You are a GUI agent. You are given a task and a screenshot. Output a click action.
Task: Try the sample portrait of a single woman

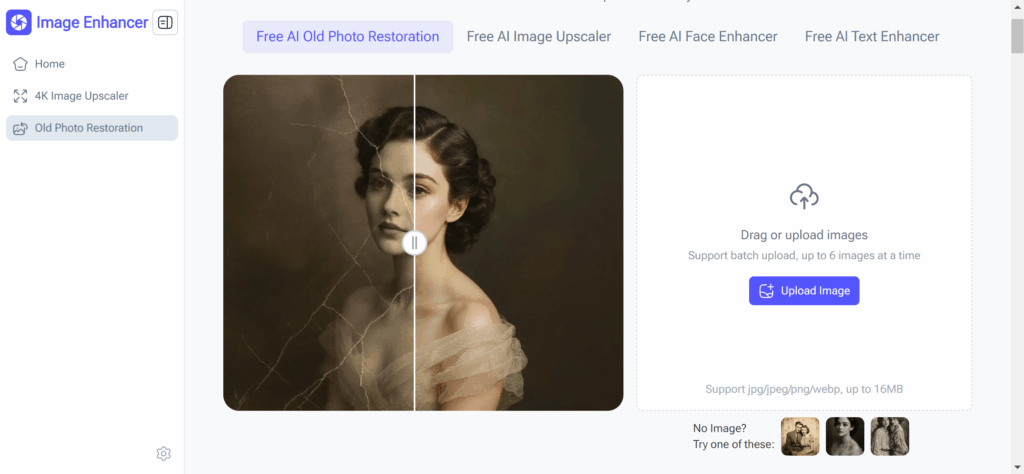845,437
